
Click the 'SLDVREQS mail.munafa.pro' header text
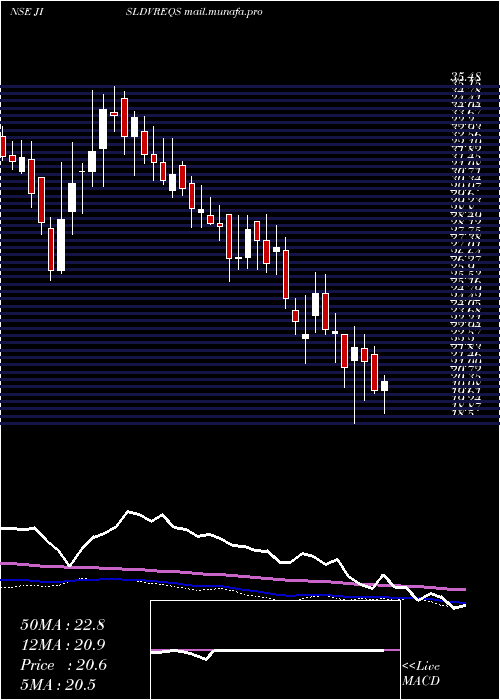194,12
